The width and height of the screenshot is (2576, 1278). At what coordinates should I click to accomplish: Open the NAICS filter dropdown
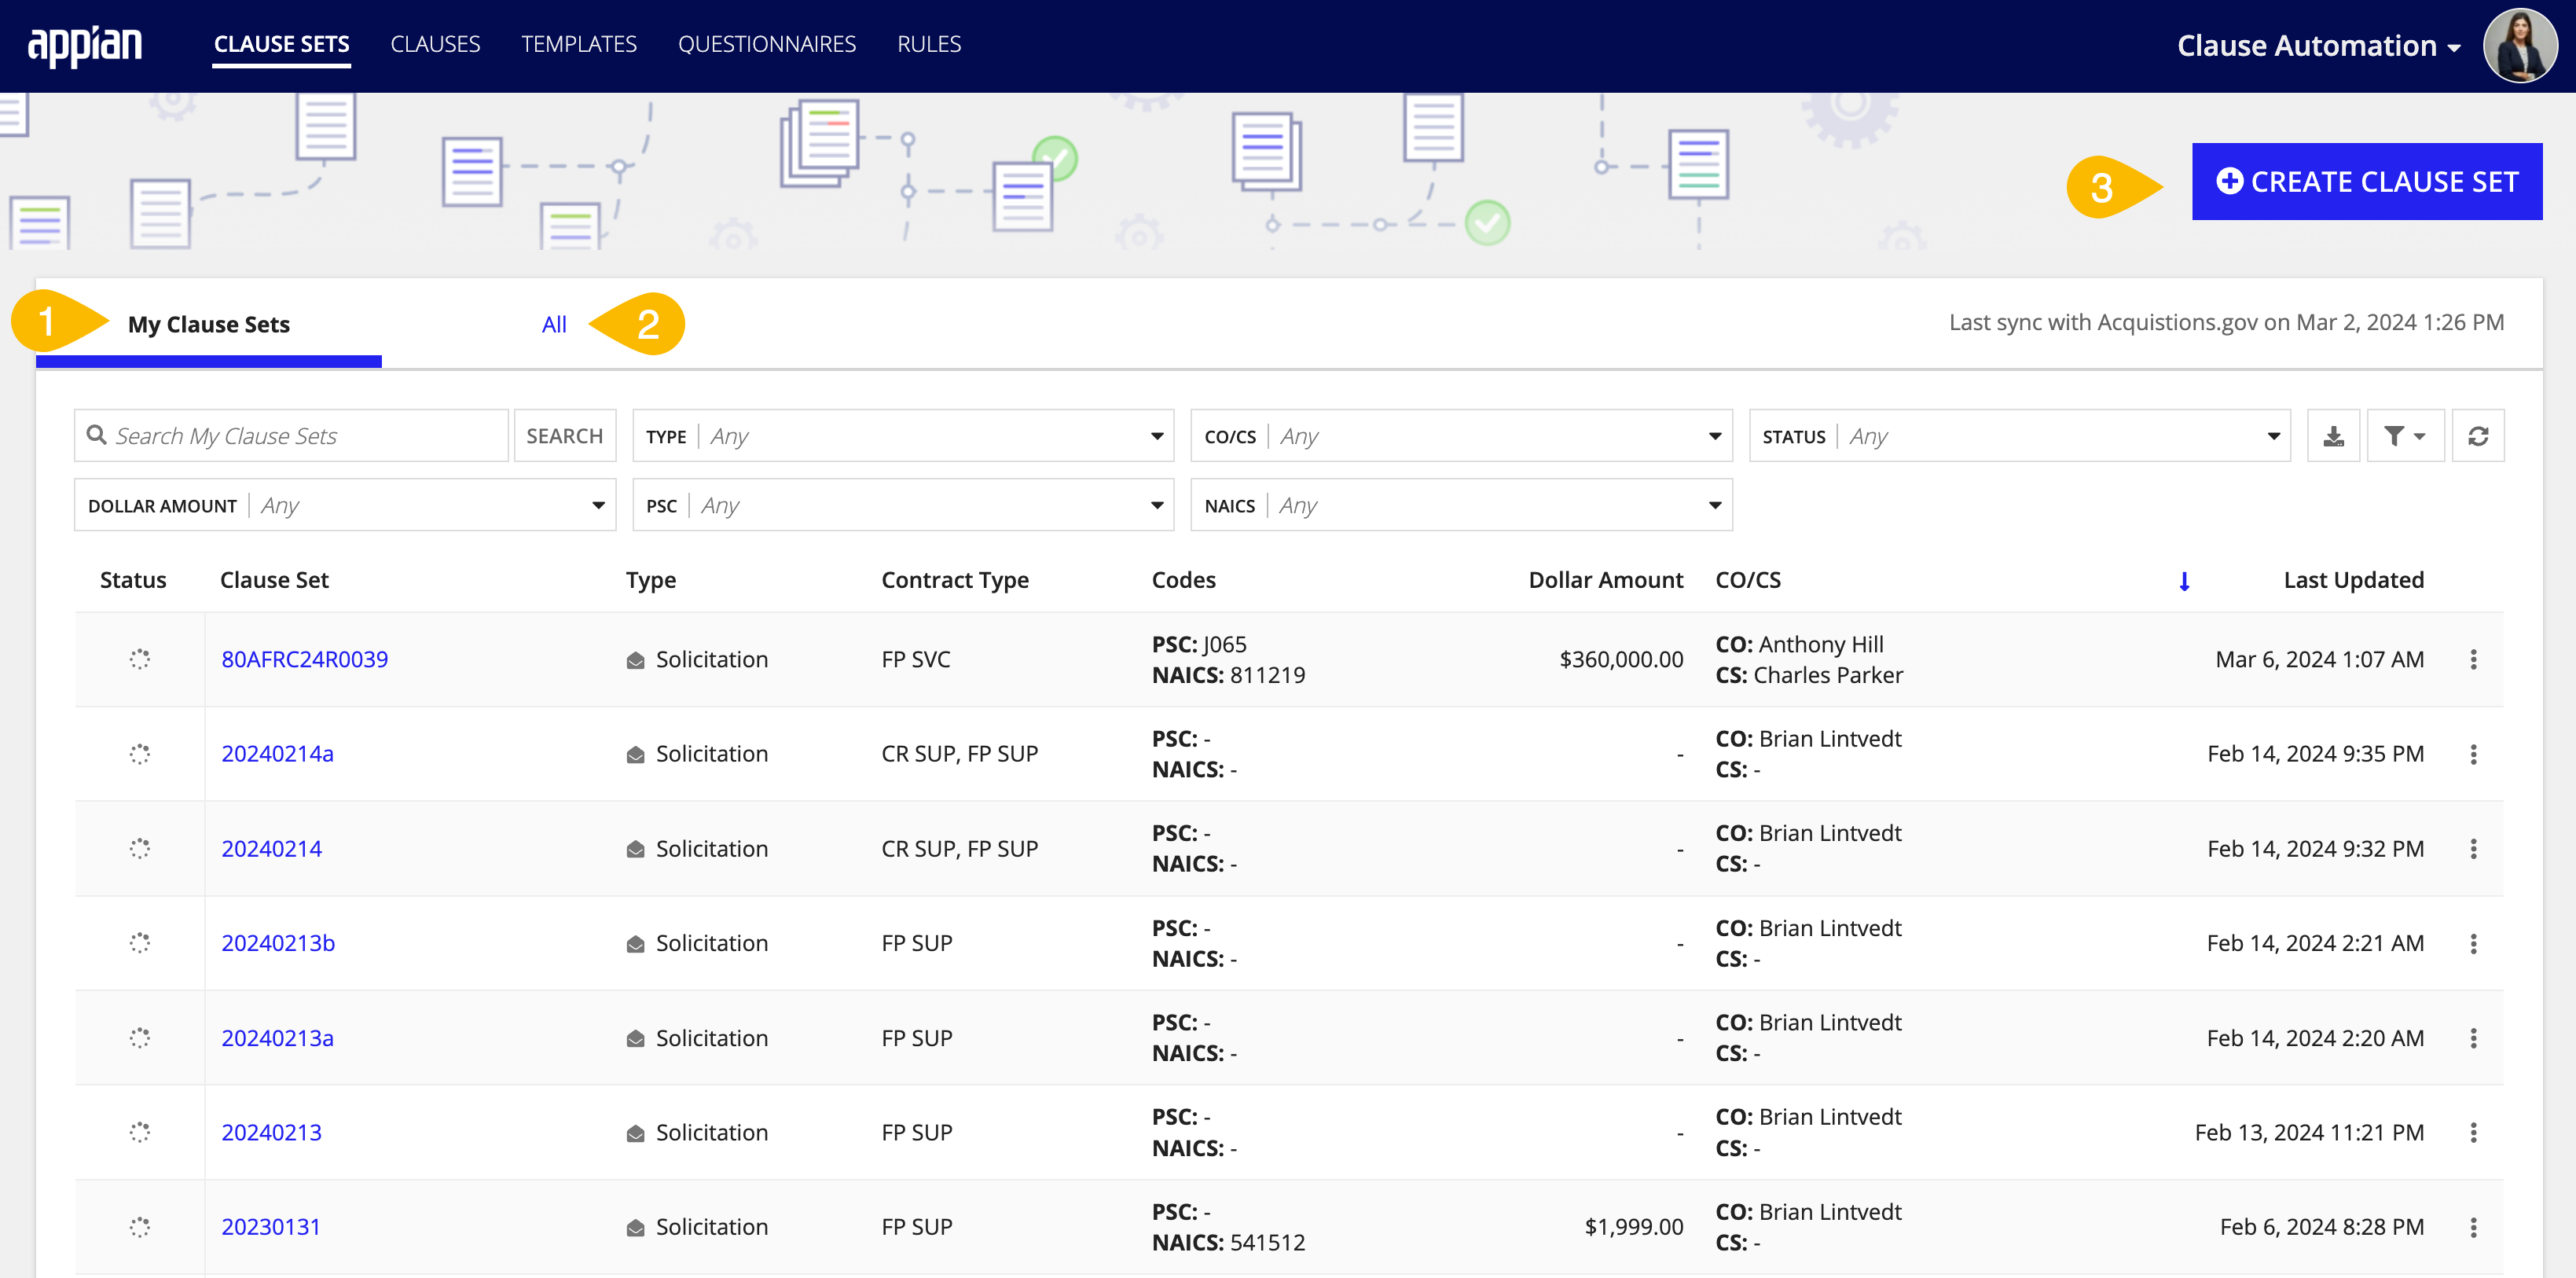tap(1461, 505)
